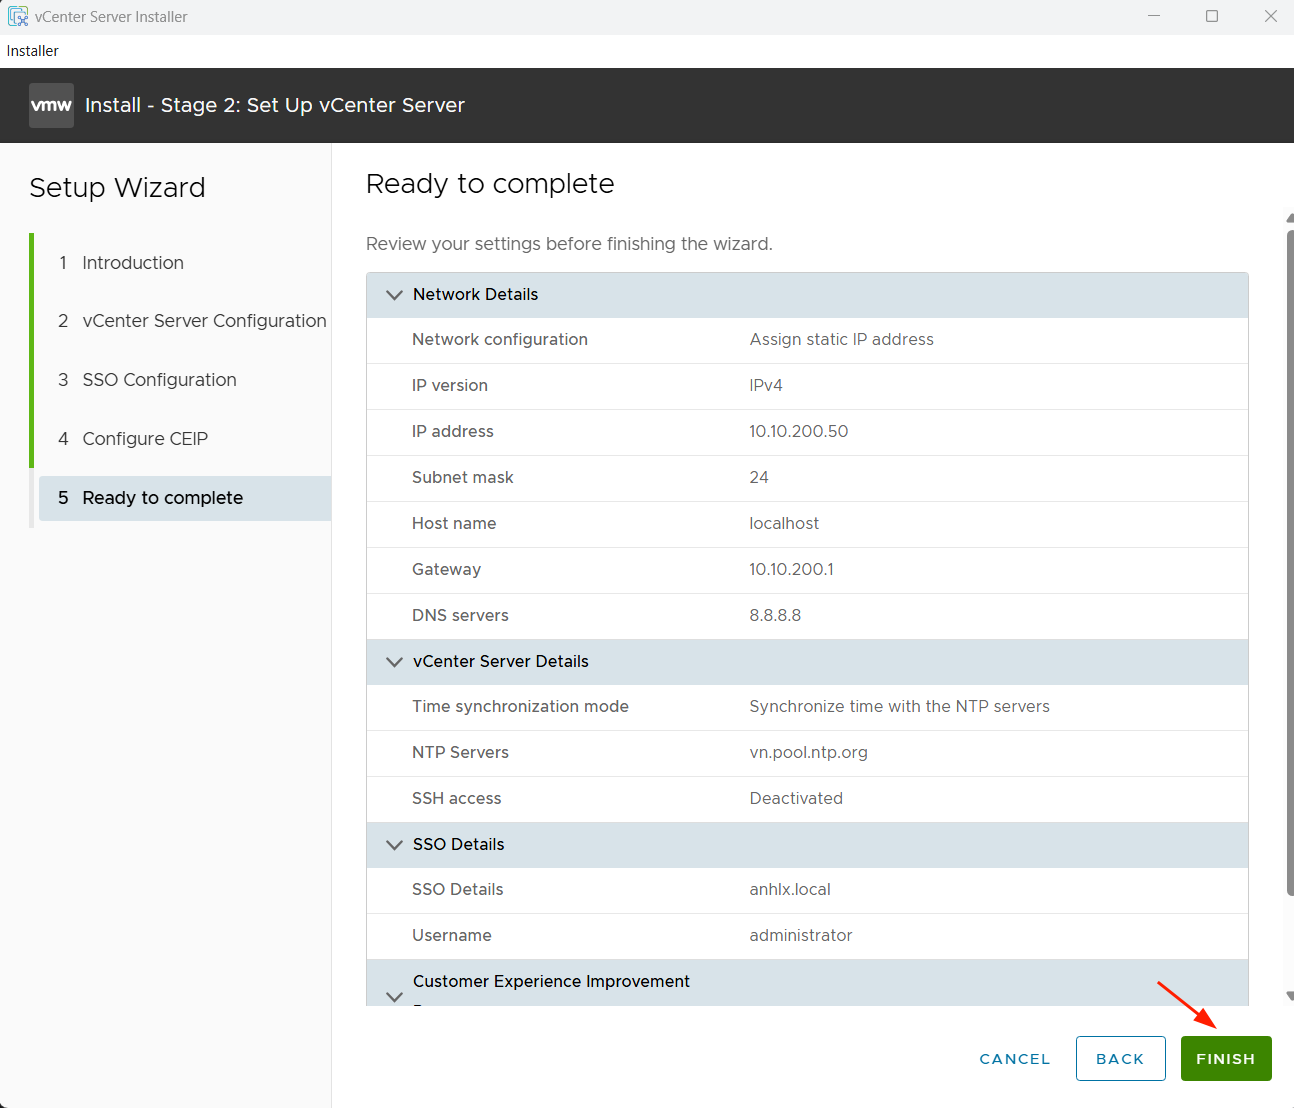Click the IP address row label
The width and height of the screenshot is (1294, 1108).
click(x=453, y=432)
